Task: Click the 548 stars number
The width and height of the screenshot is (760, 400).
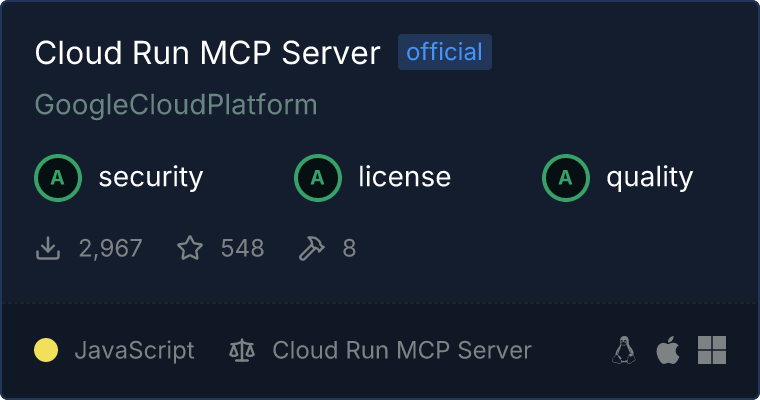Action: [x=242, y=248]
